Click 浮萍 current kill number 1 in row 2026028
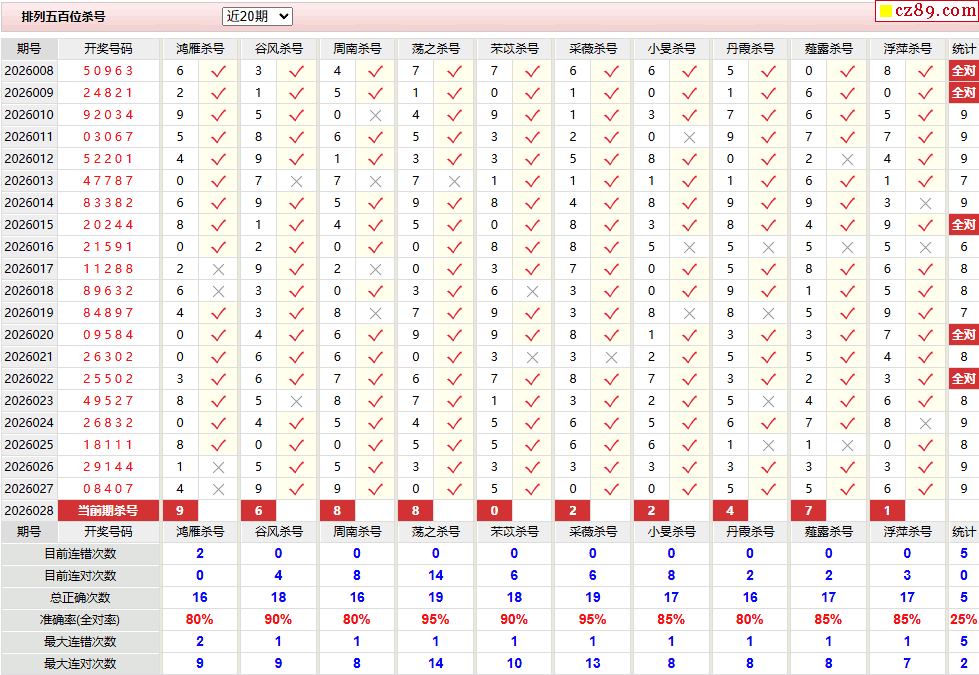The width and height of the screenshot is (979, 675). click(x=887, y=511)
